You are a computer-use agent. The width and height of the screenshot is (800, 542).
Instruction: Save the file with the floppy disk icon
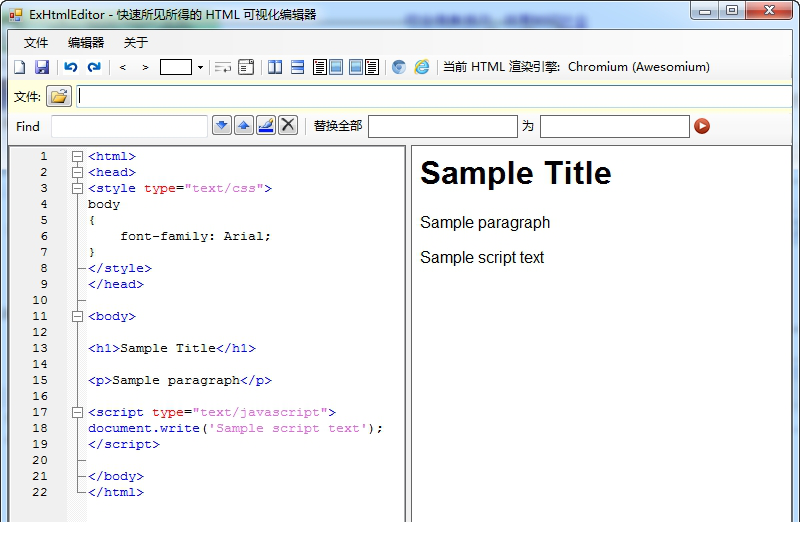[x=42, y=67]
